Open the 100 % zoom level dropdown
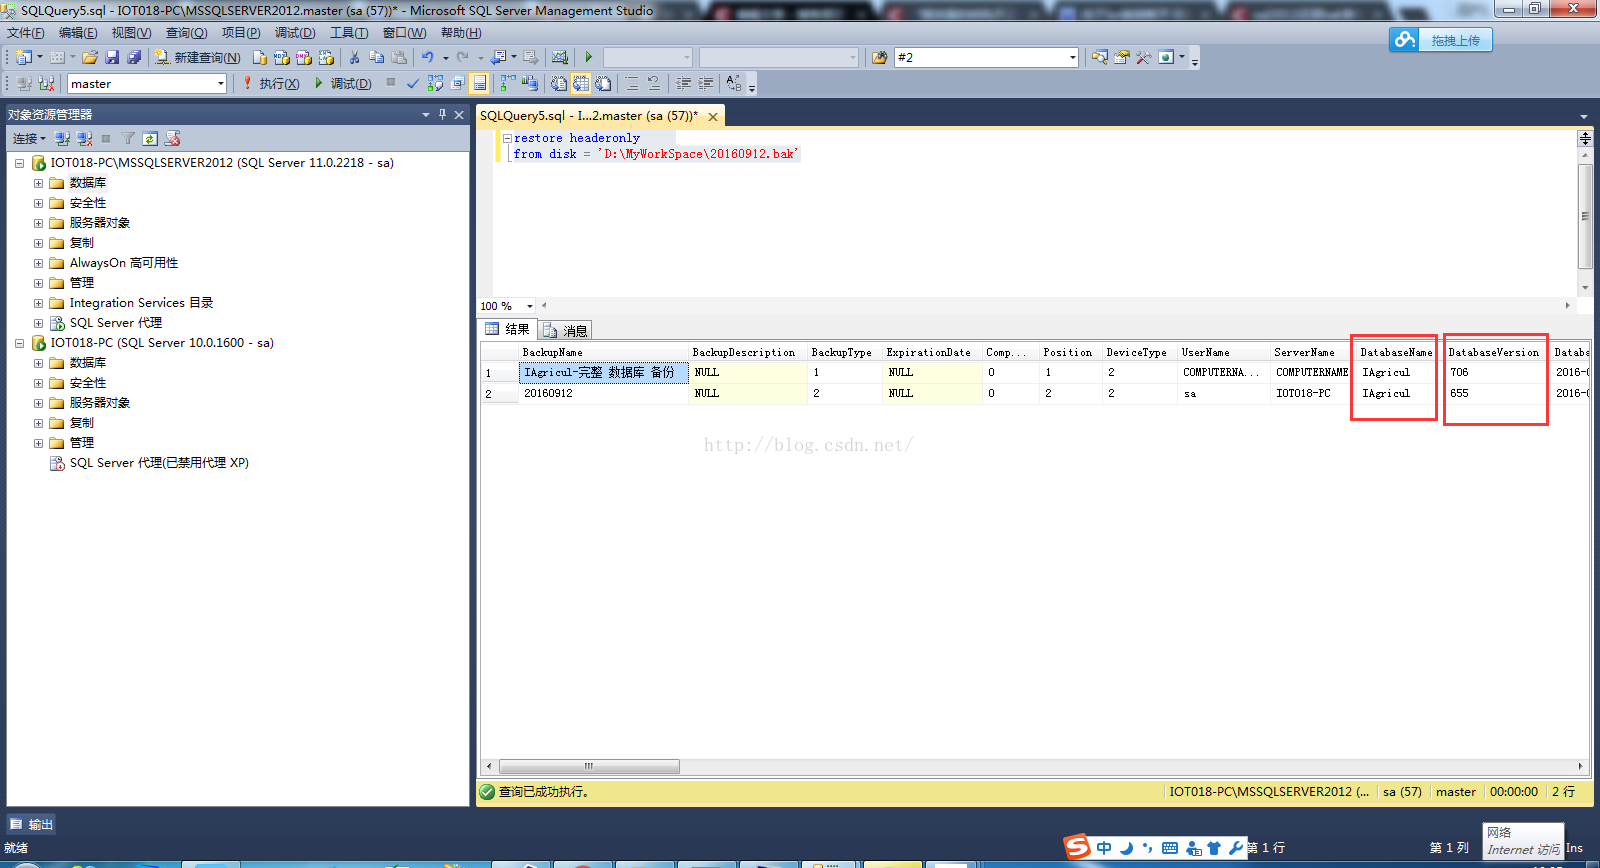The width and height of the screenshot is (1600, 868). (530, 306)
